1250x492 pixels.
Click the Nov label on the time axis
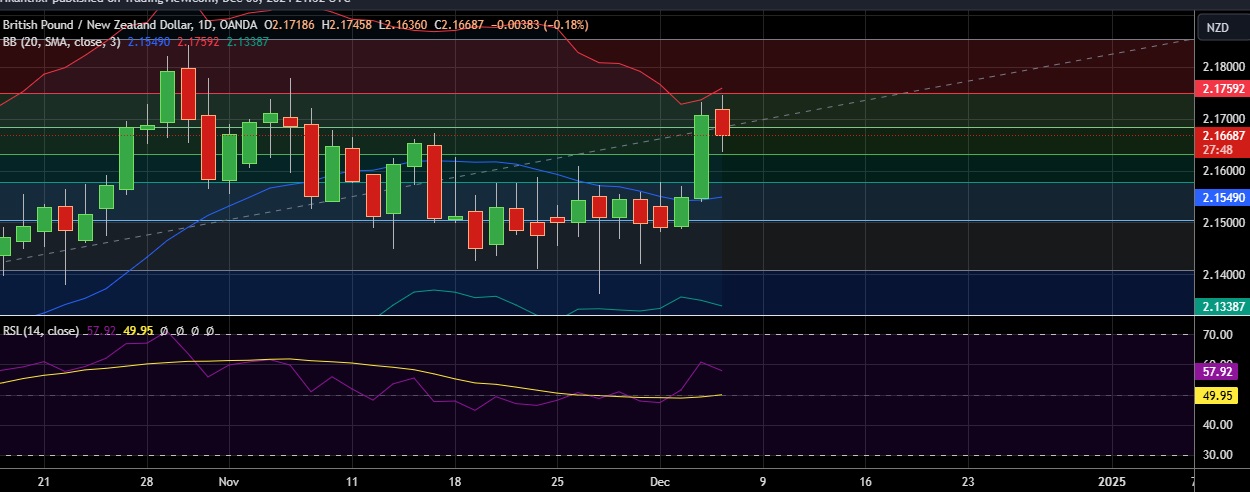pos(227,481)
